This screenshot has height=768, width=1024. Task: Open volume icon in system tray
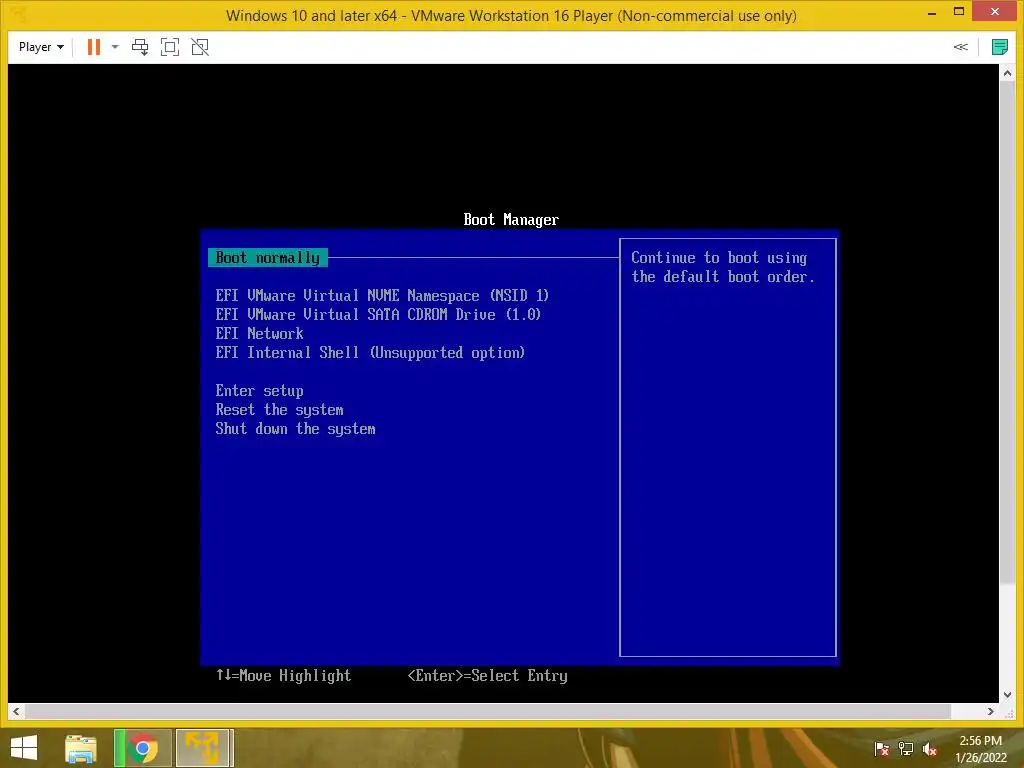929,749
